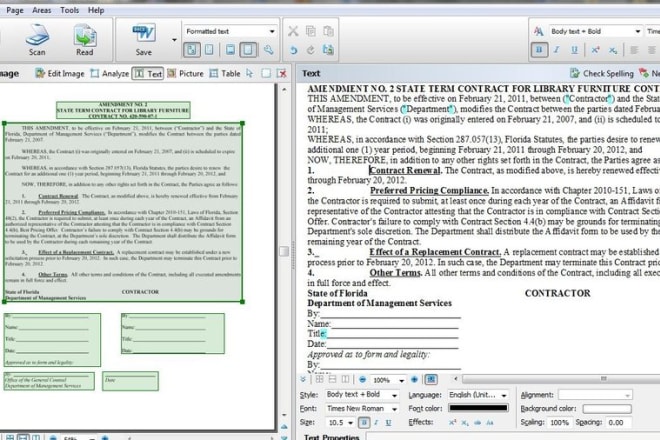Click the Spacing field showing 0.00

pos(619,422)
